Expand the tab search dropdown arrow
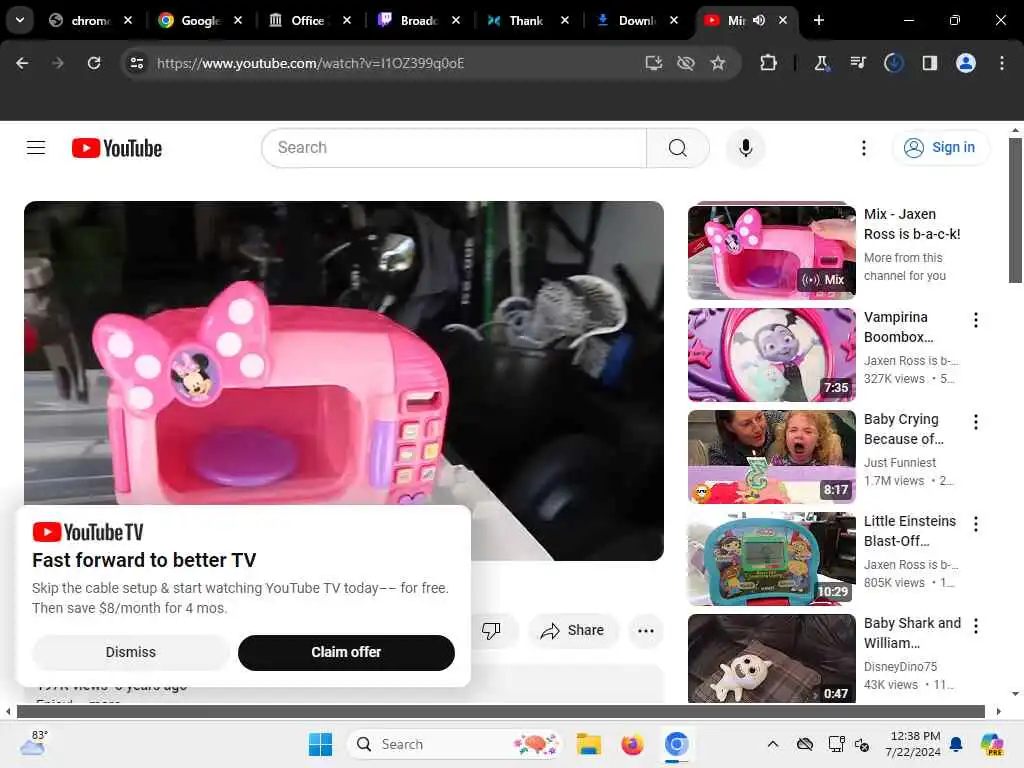1024x768 pixels. [x=20, y=20]
